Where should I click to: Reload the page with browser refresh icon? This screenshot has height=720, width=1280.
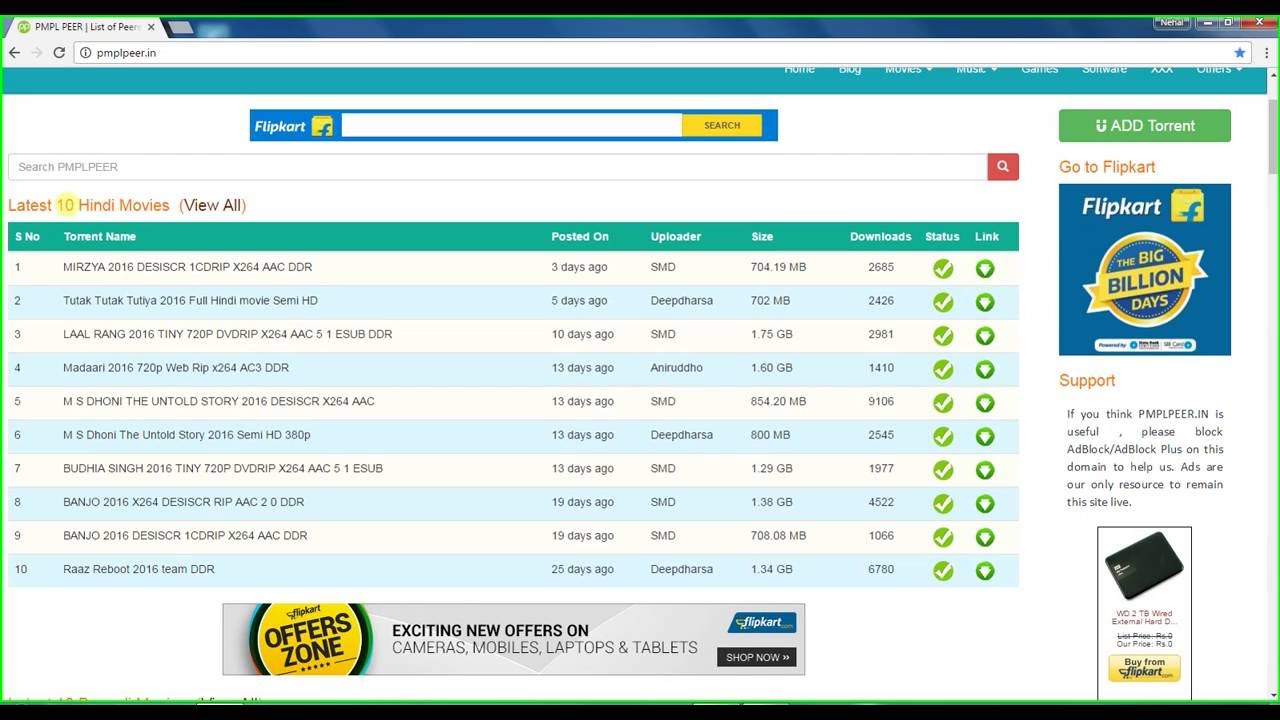pos(59,53)
